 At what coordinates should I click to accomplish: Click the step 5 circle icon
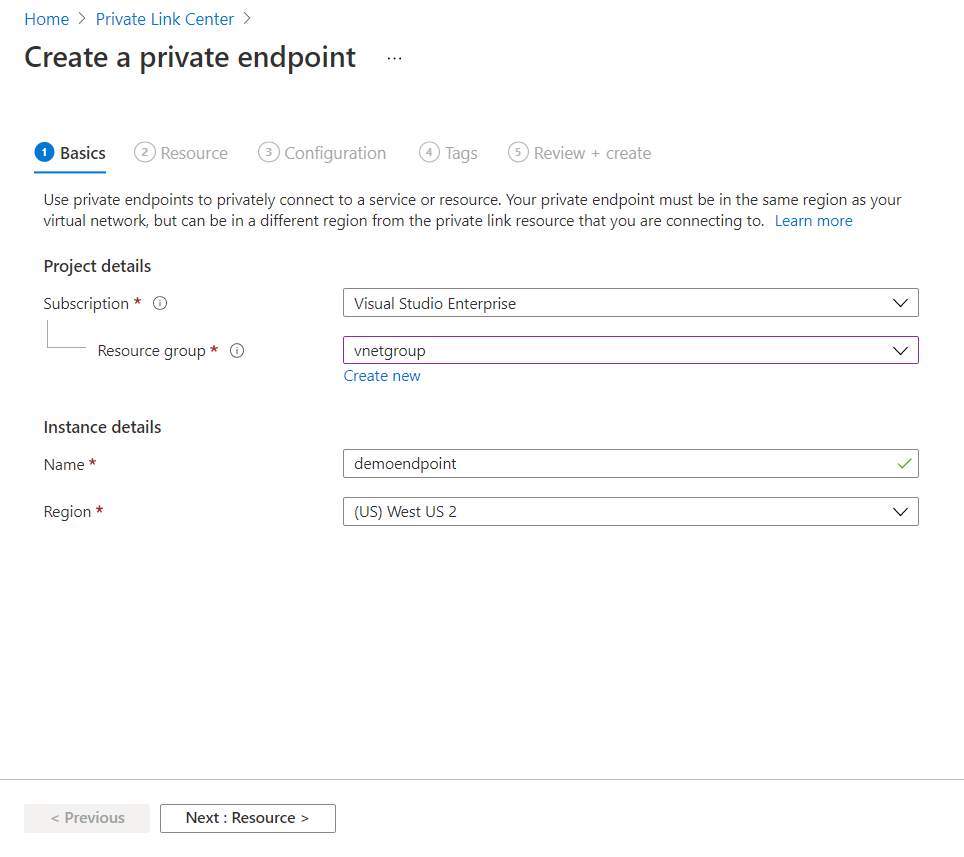click(518, 152)
